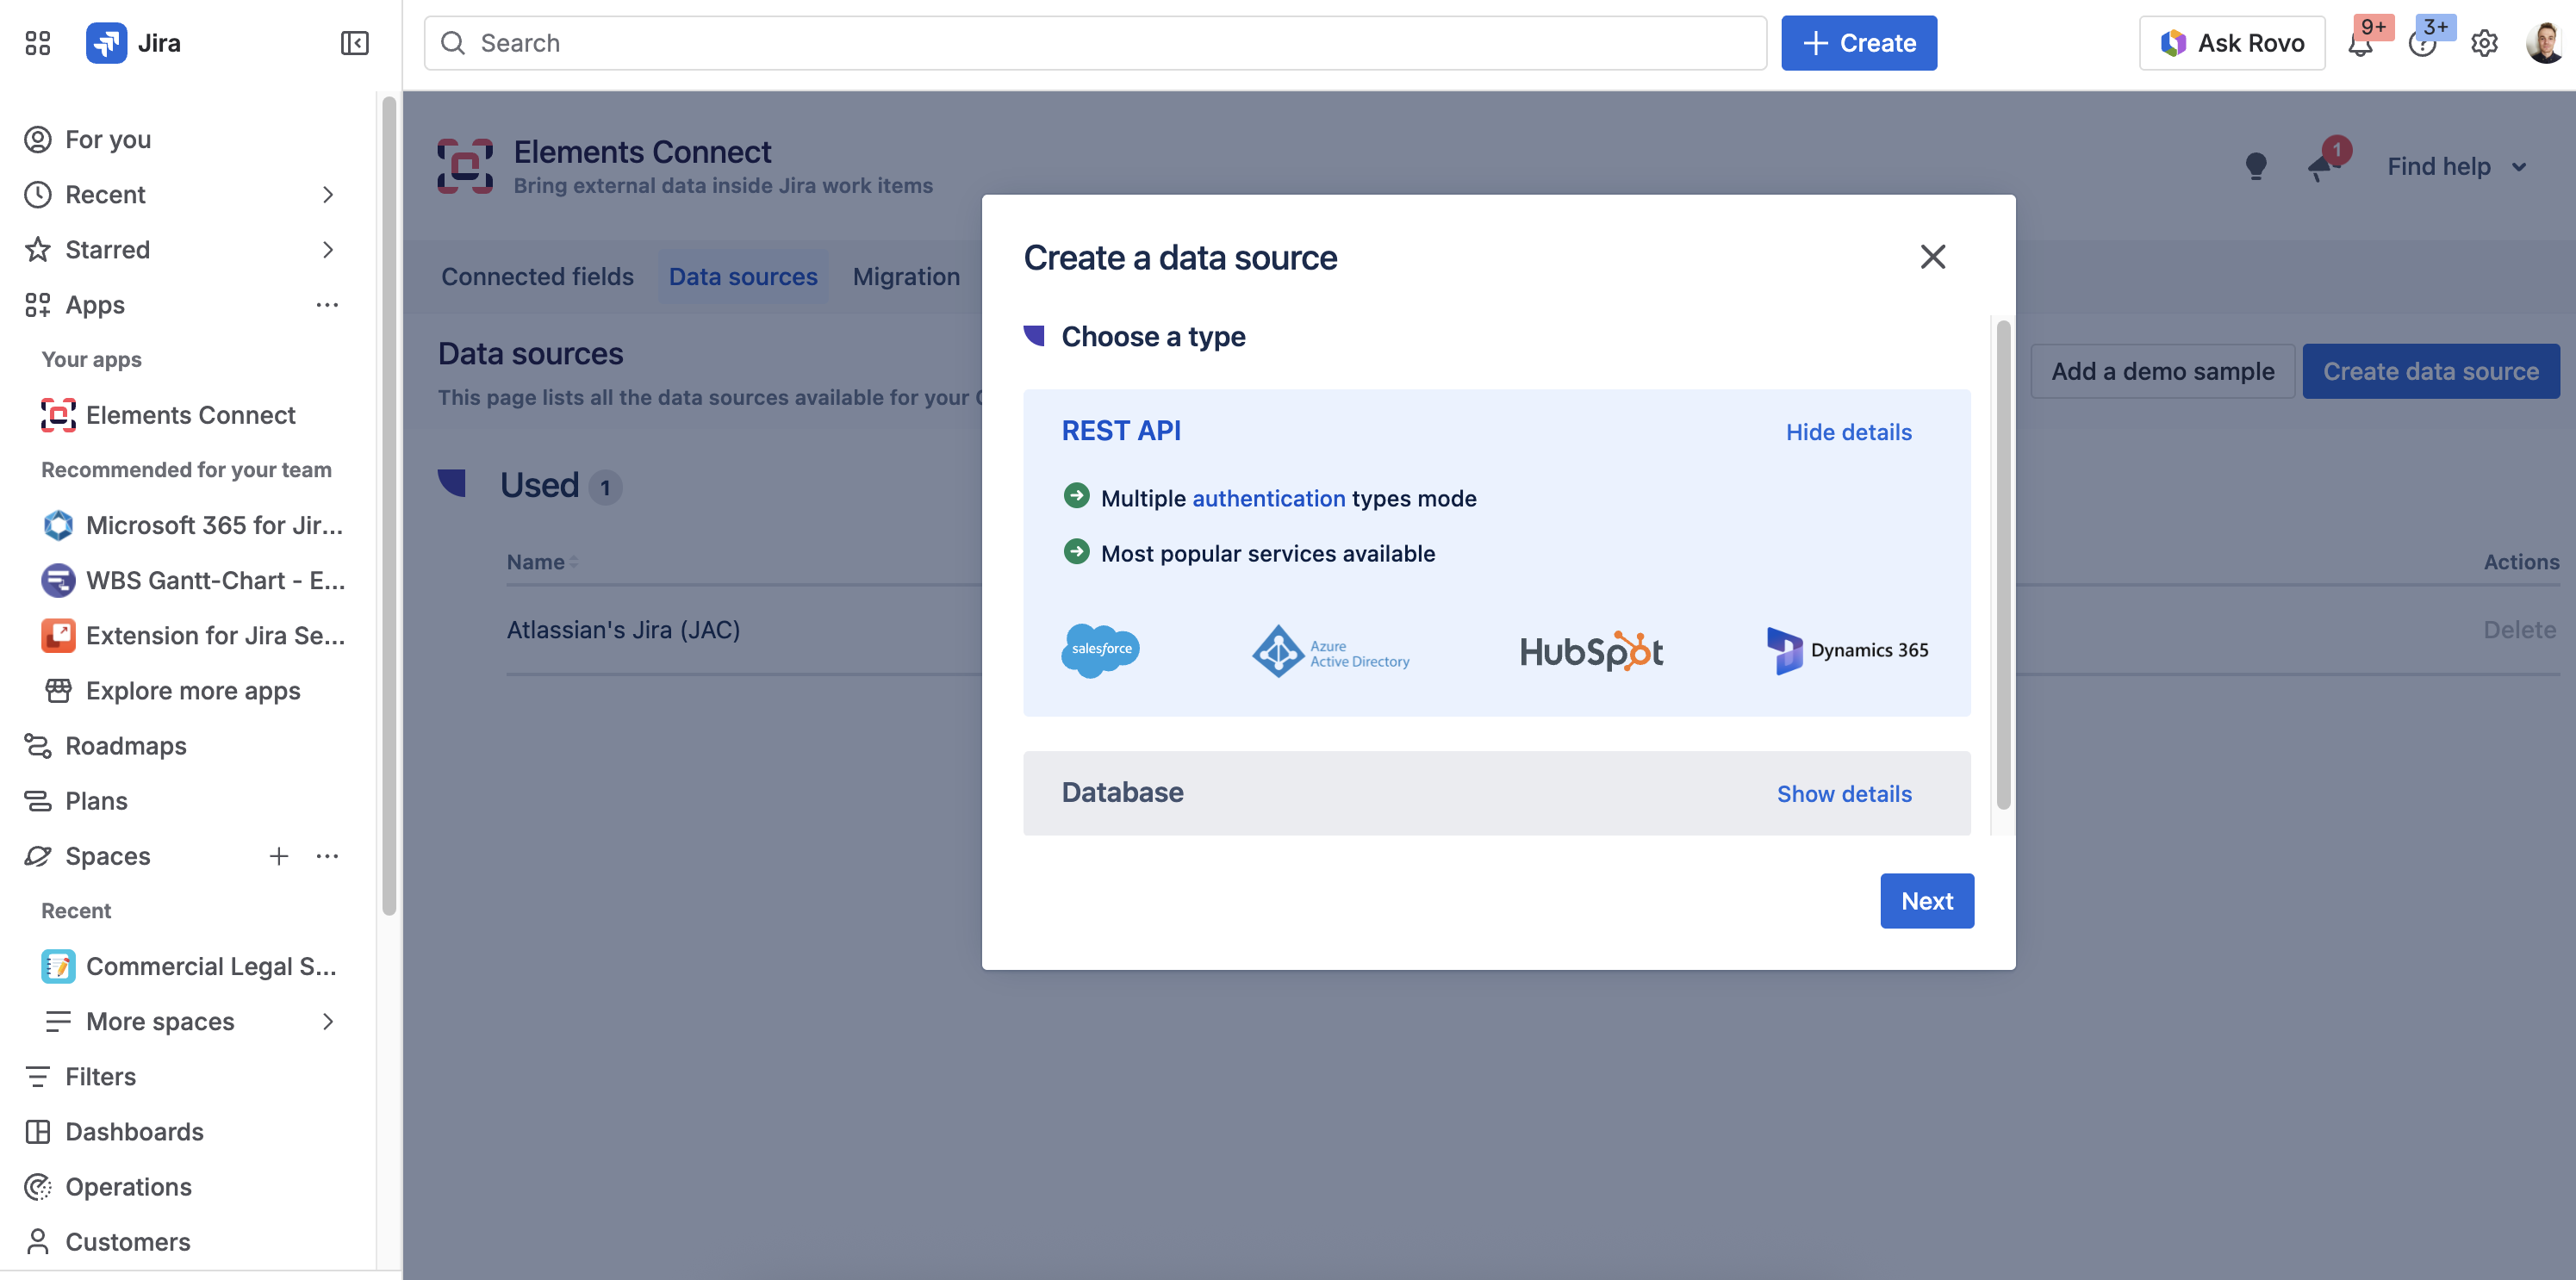This screenshot has height=1280, width=2576.
Task: Open the Commercial Legal space
Action: tap(190, 966)
